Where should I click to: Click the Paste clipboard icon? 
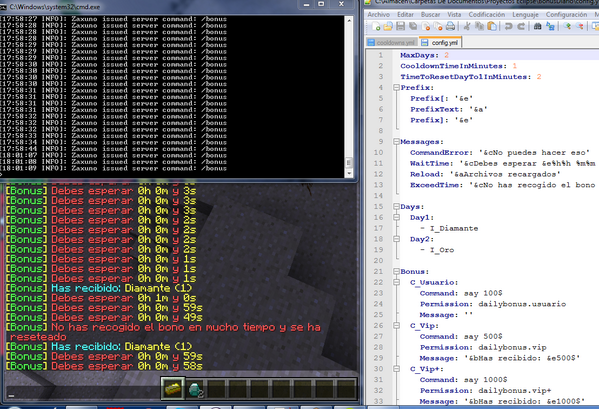tap(492, 26)
